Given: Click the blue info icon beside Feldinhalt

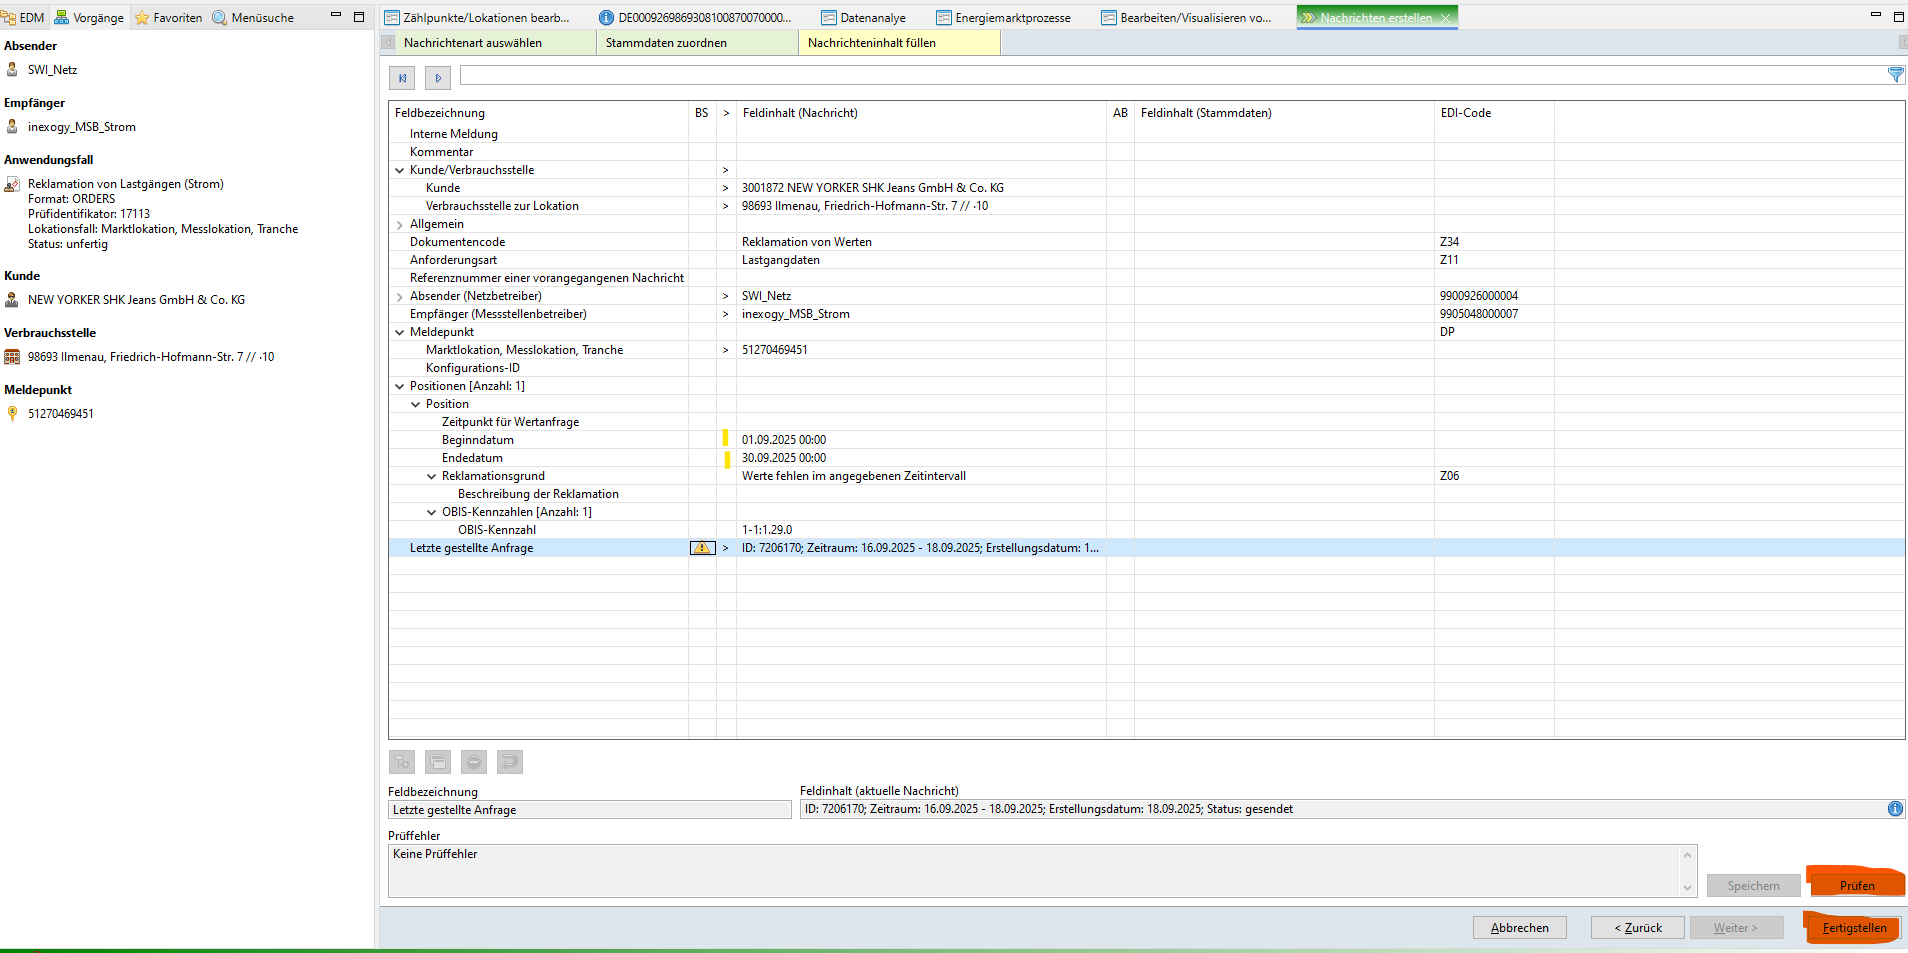Looking at the screenshot, I should (1895, 809).
